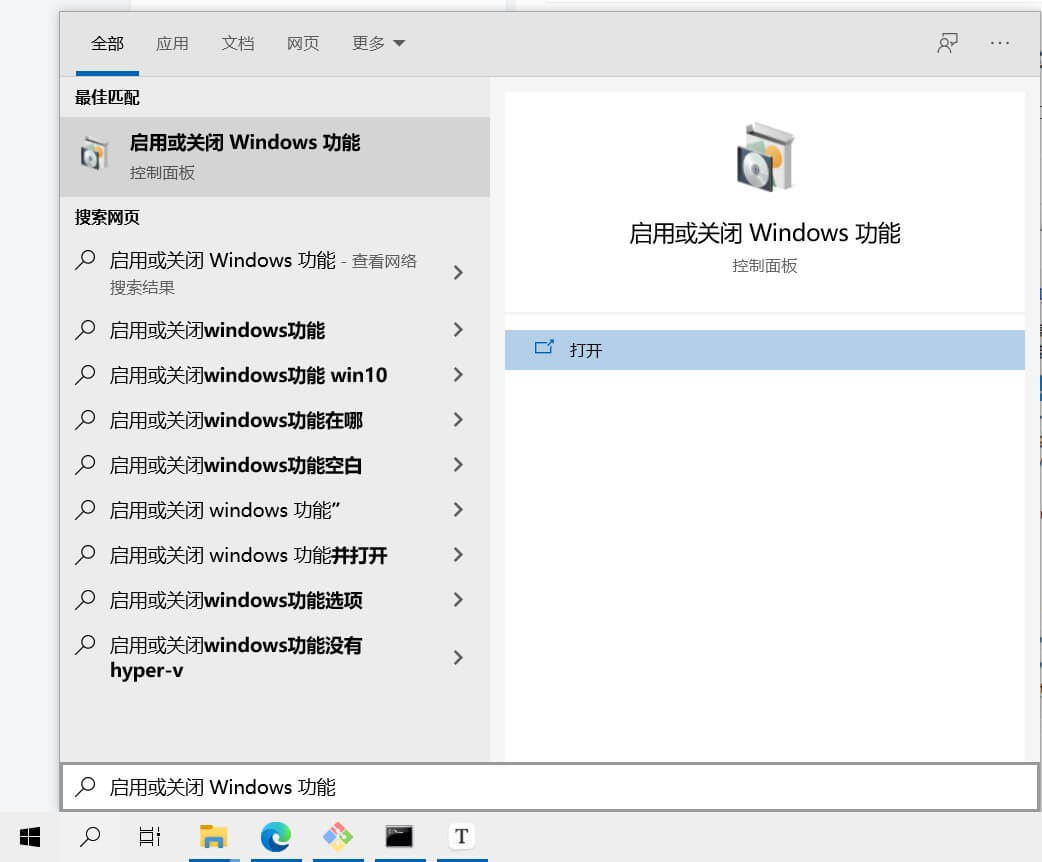Select suggestion 启用或关闭windows功能没有 hyper-v

(x=275, y=658)
